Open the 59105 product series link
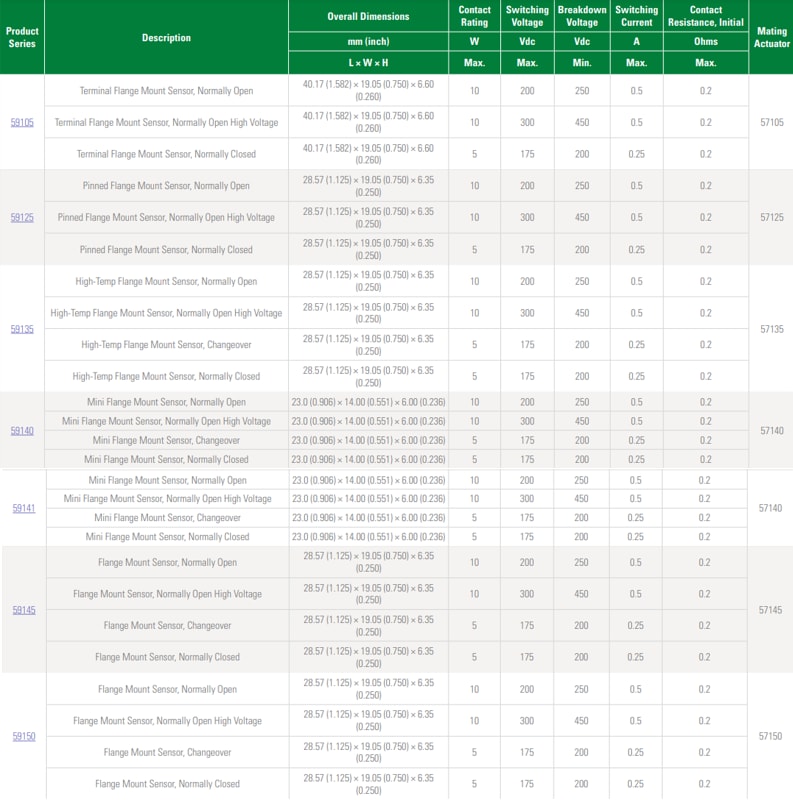The height and width of the screenshot is (800, 793). click(x=22, y=123)
